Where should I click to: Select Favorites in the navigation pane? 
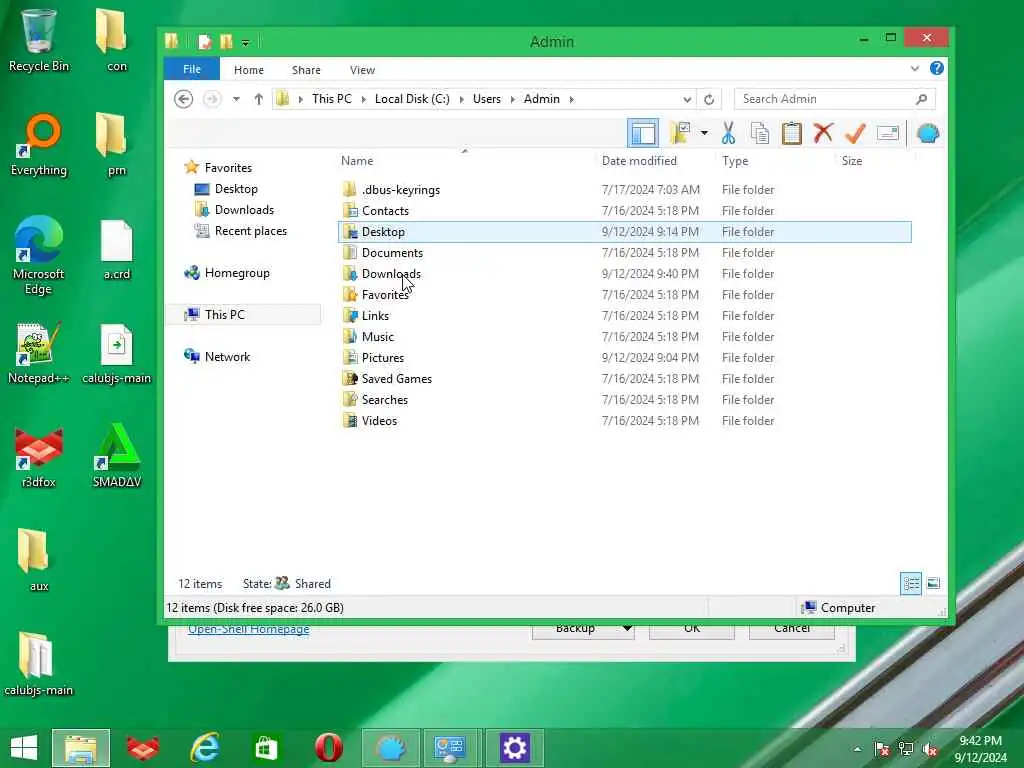tap(228, 168)
